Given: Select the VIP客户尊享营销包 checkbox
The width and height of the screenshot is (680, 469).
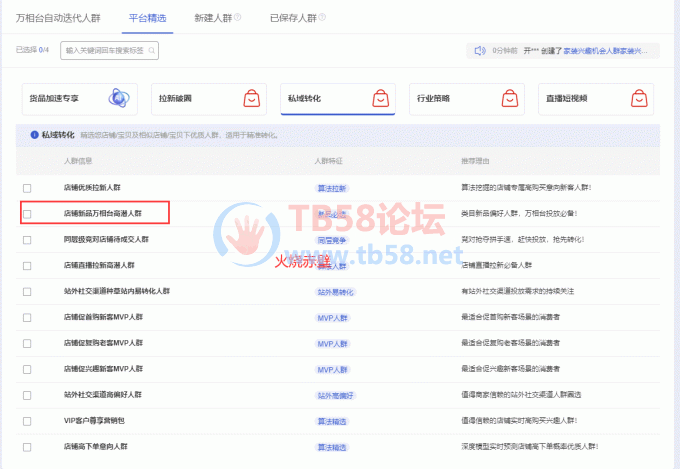Looking at the screenshot, I should point(28,421).
